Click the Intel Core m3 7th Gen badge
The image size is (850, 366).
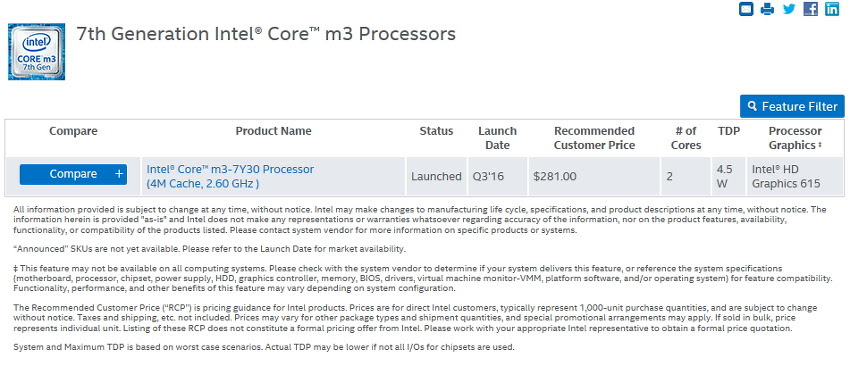(x=36, y=52)
